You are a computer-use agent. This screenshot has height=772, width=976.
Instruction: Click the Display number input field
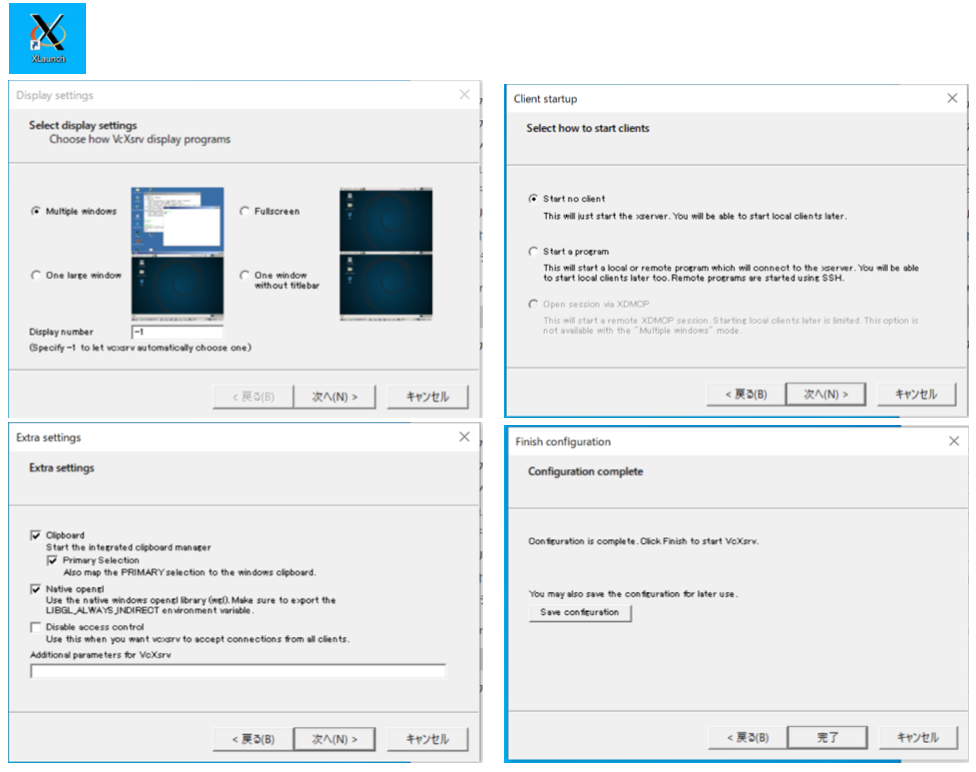coord(177,332)
